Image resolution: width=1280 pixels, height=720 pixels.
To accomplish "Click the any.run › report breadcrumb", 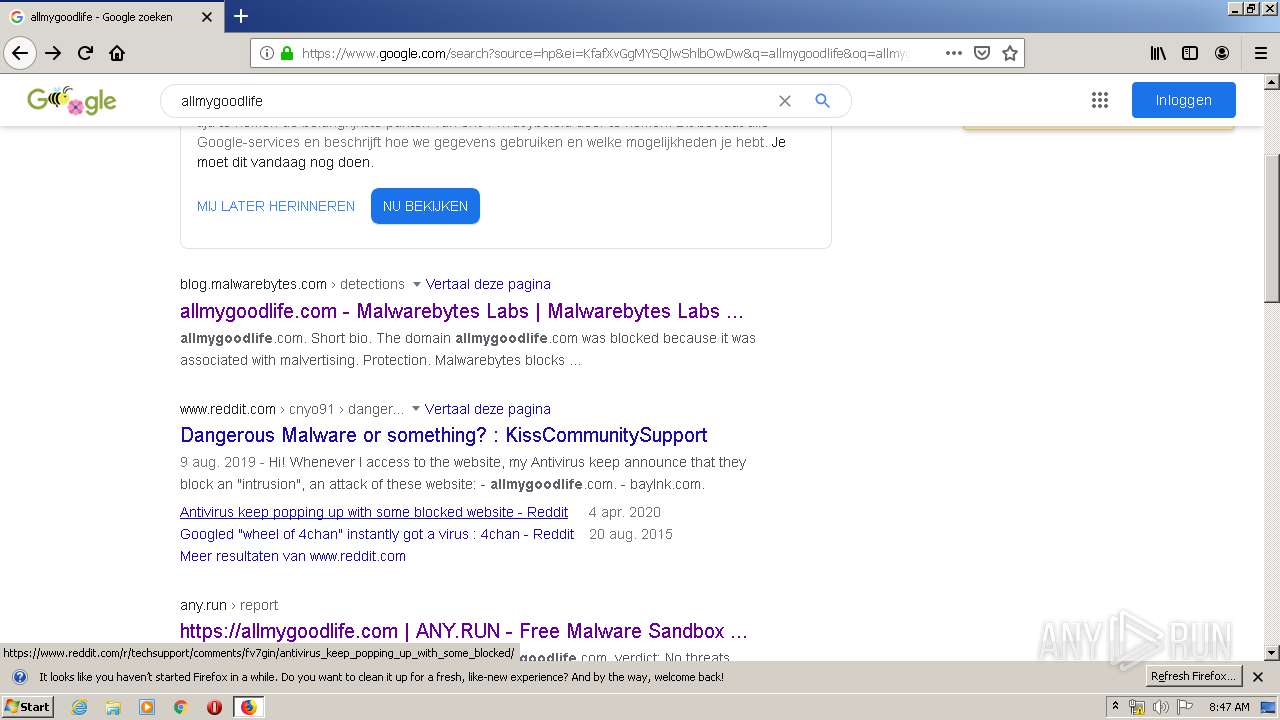I will pyautogui.click(x=229, y=605).
